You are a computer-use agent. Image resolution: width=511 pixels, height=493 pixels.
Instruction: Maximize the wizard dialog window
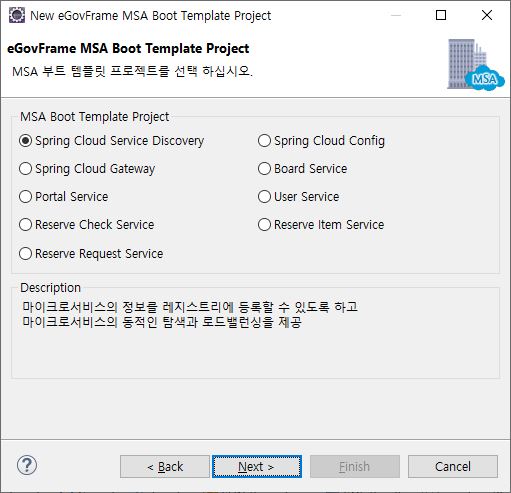441,15
